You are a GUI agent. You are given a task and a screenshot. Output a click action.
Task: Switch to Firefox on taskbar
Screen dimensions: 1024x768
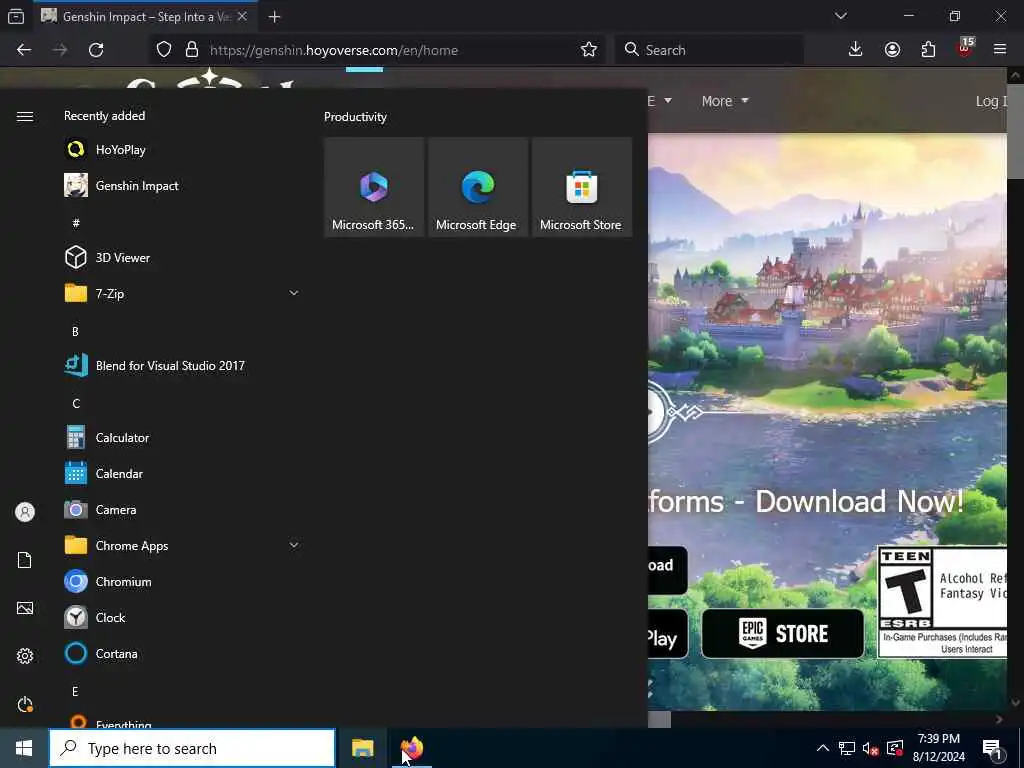tap(412, 748)
